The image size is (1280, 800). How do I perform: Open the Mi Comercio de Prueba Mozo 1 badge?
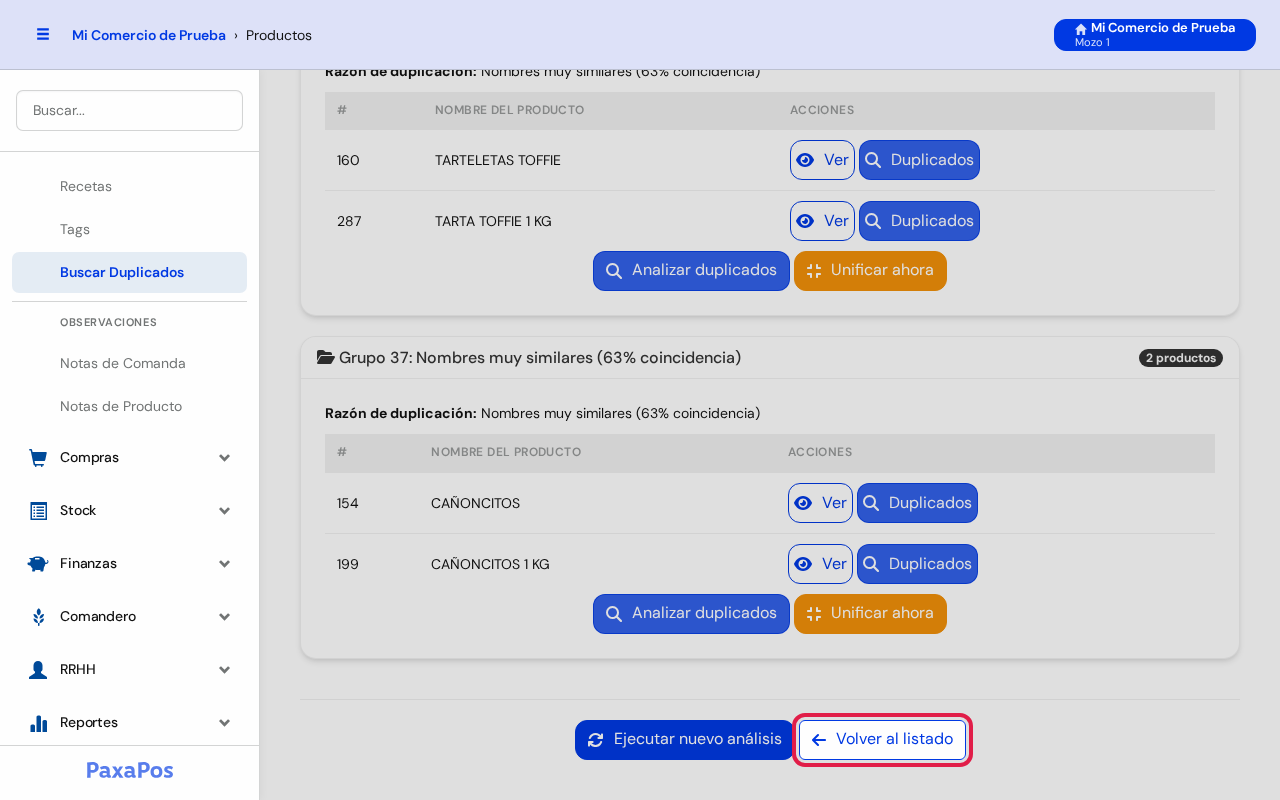(x=1155, y=35)
